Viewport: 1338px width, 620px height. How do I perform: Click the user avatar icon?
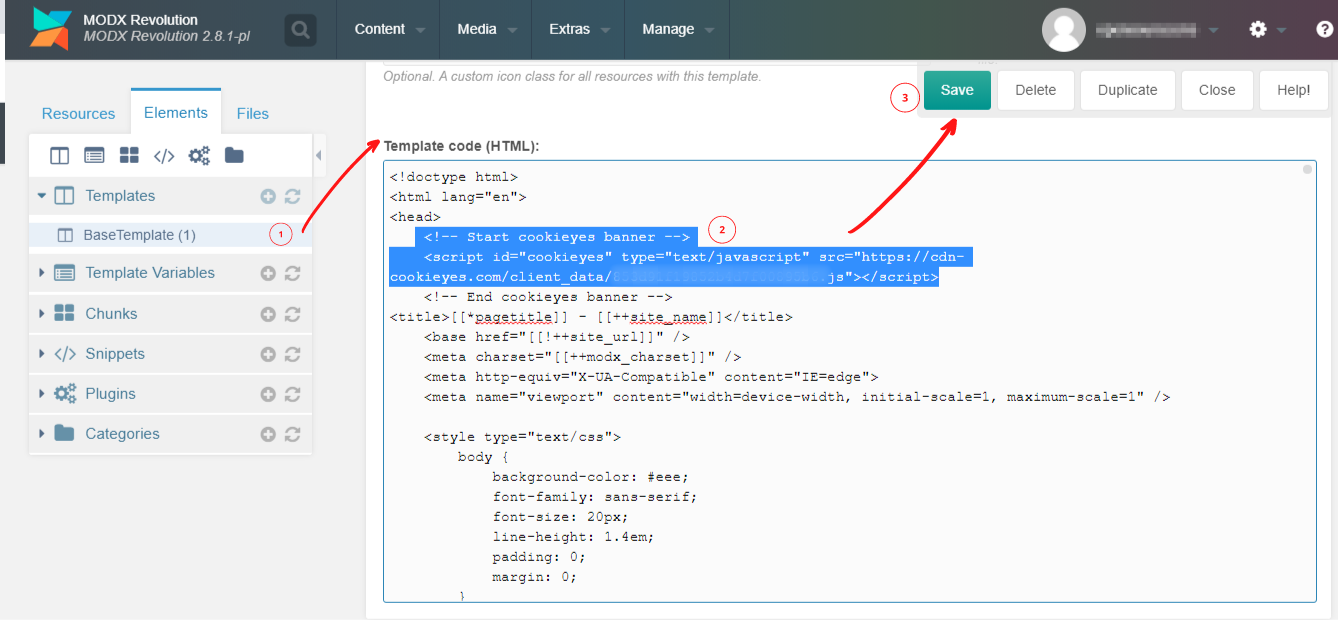[1064, 30]
